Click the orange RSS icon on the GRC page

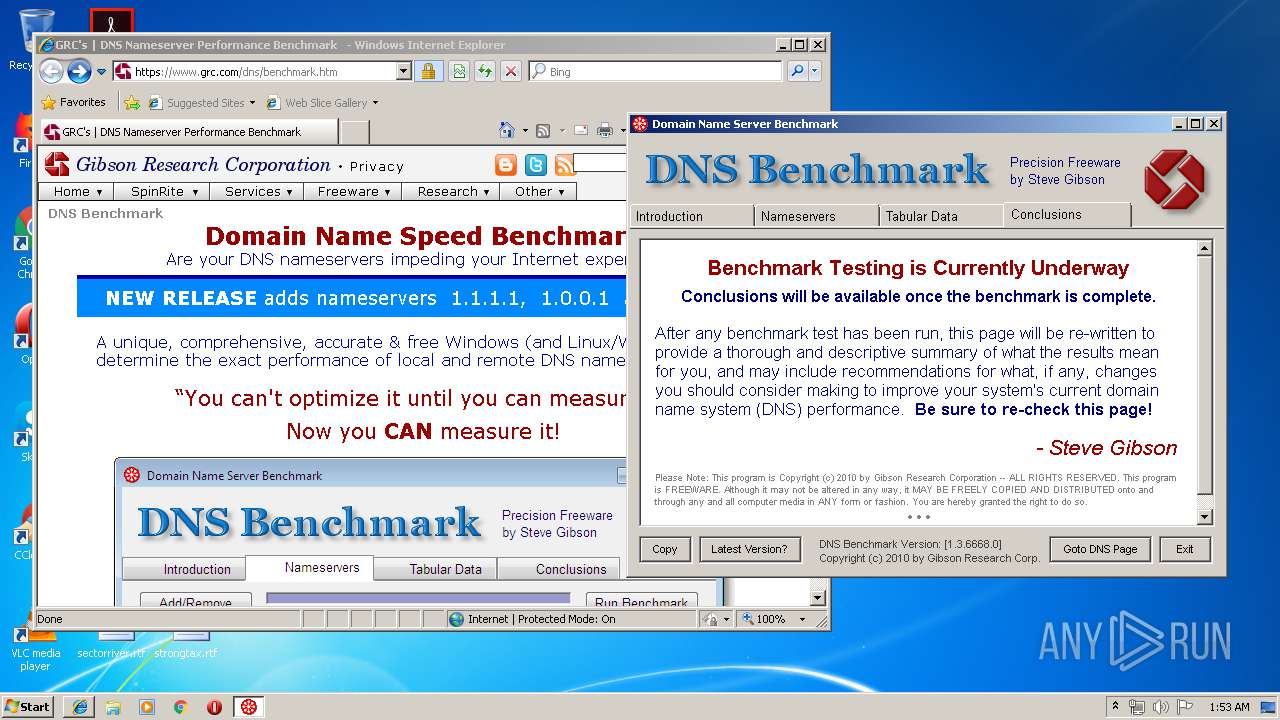[x=565, y=165]
